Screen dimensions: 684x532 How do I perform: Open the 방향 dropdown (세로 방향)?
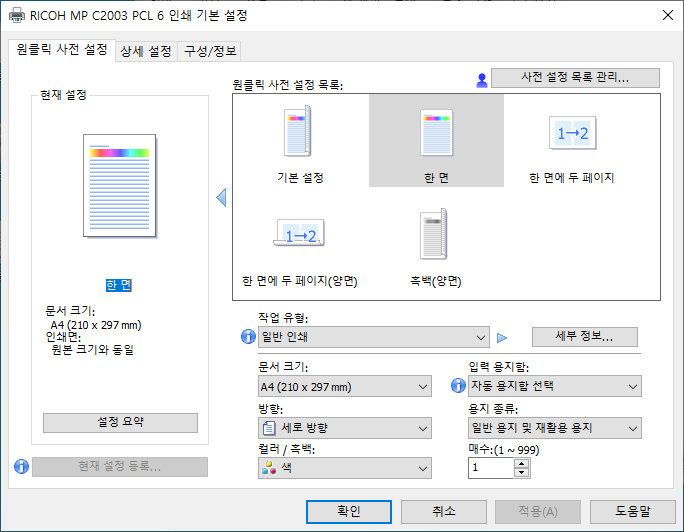click(x=345, y=428)
